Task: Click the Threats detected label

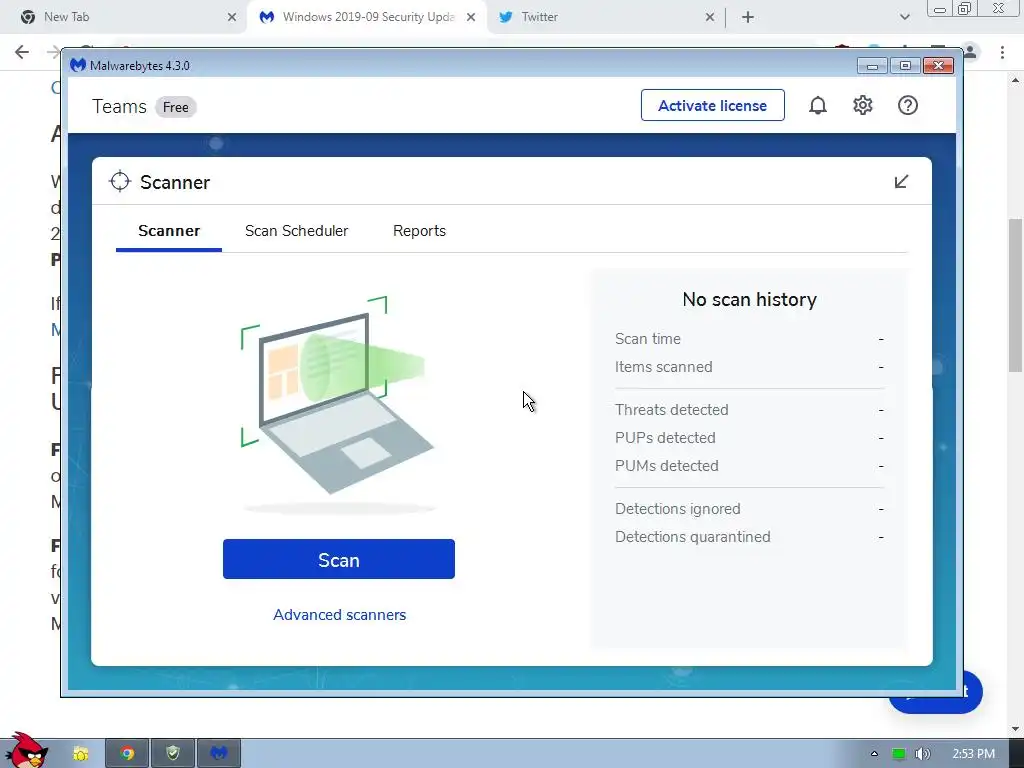Action: [x=671, y=409]
